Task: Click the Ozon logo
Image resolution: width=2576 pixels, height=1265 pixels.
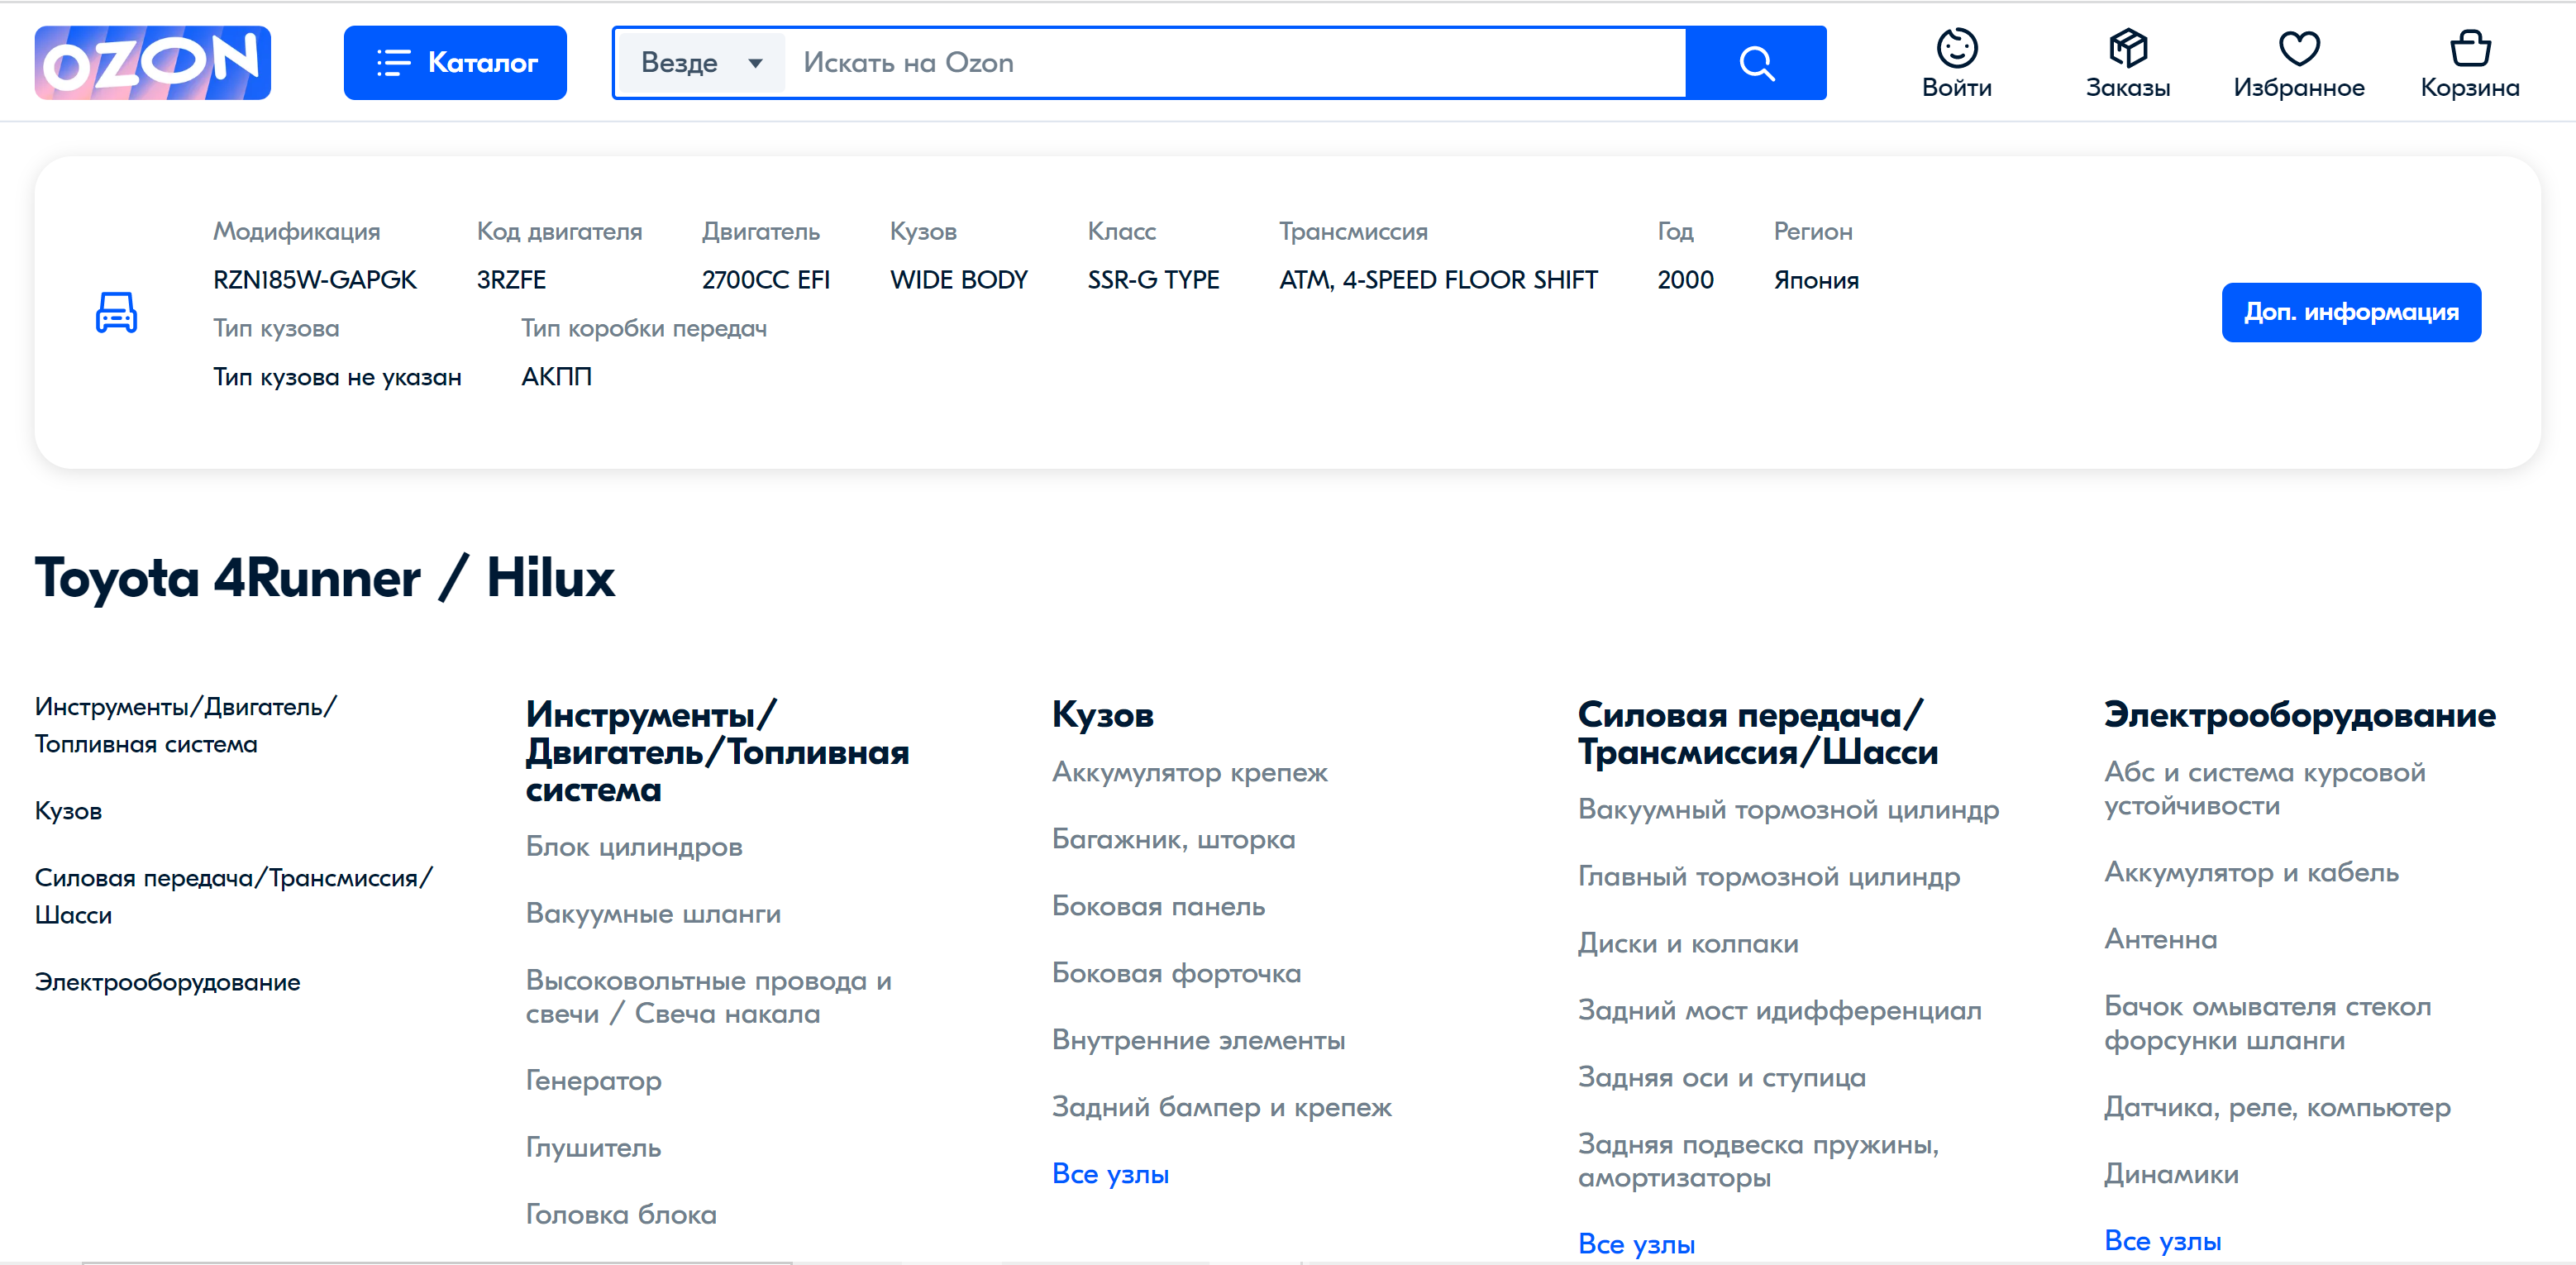Action: pyautogui.click(x=152, y=63)
